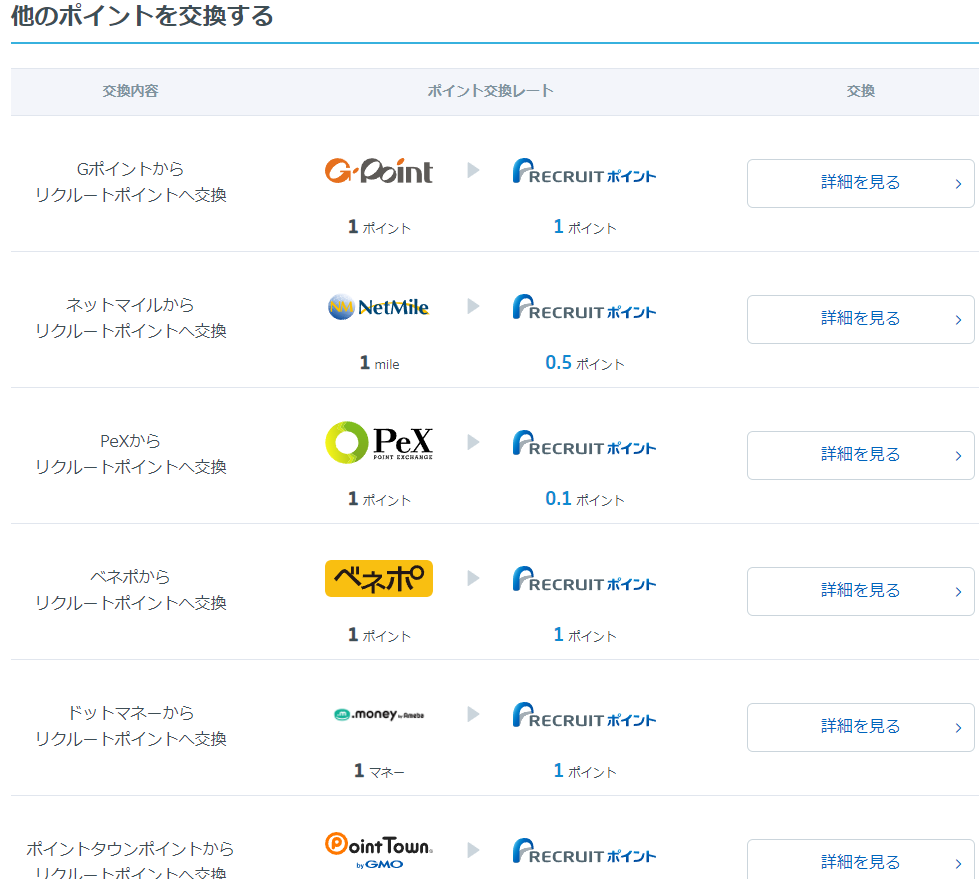The height and width of the screenshot is (879, 979).
Task: Click the Recruit Point logo in the ベネポ row
Action: pyautogui.click(x=584, y=579)
